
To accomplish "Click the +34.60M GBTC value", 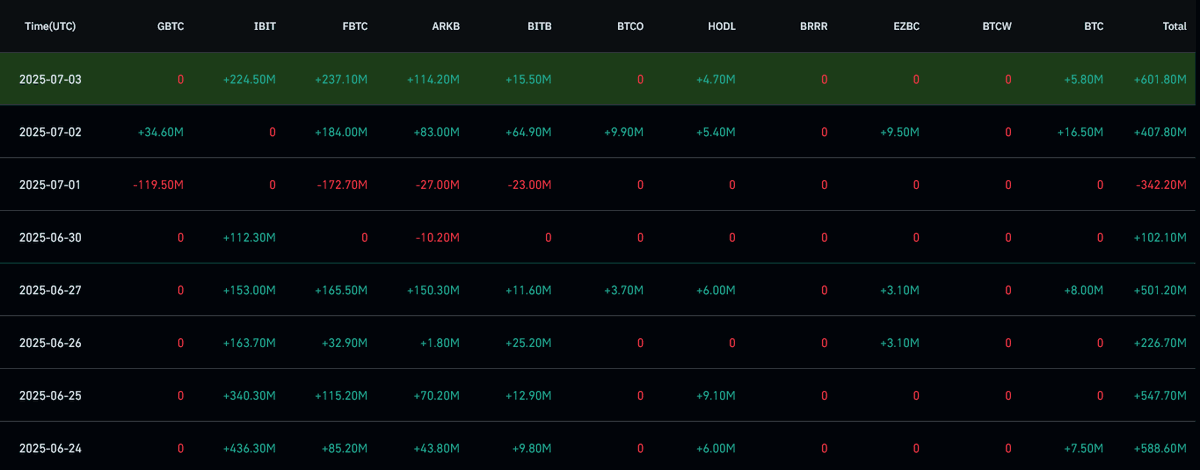I will click(160, 132).
